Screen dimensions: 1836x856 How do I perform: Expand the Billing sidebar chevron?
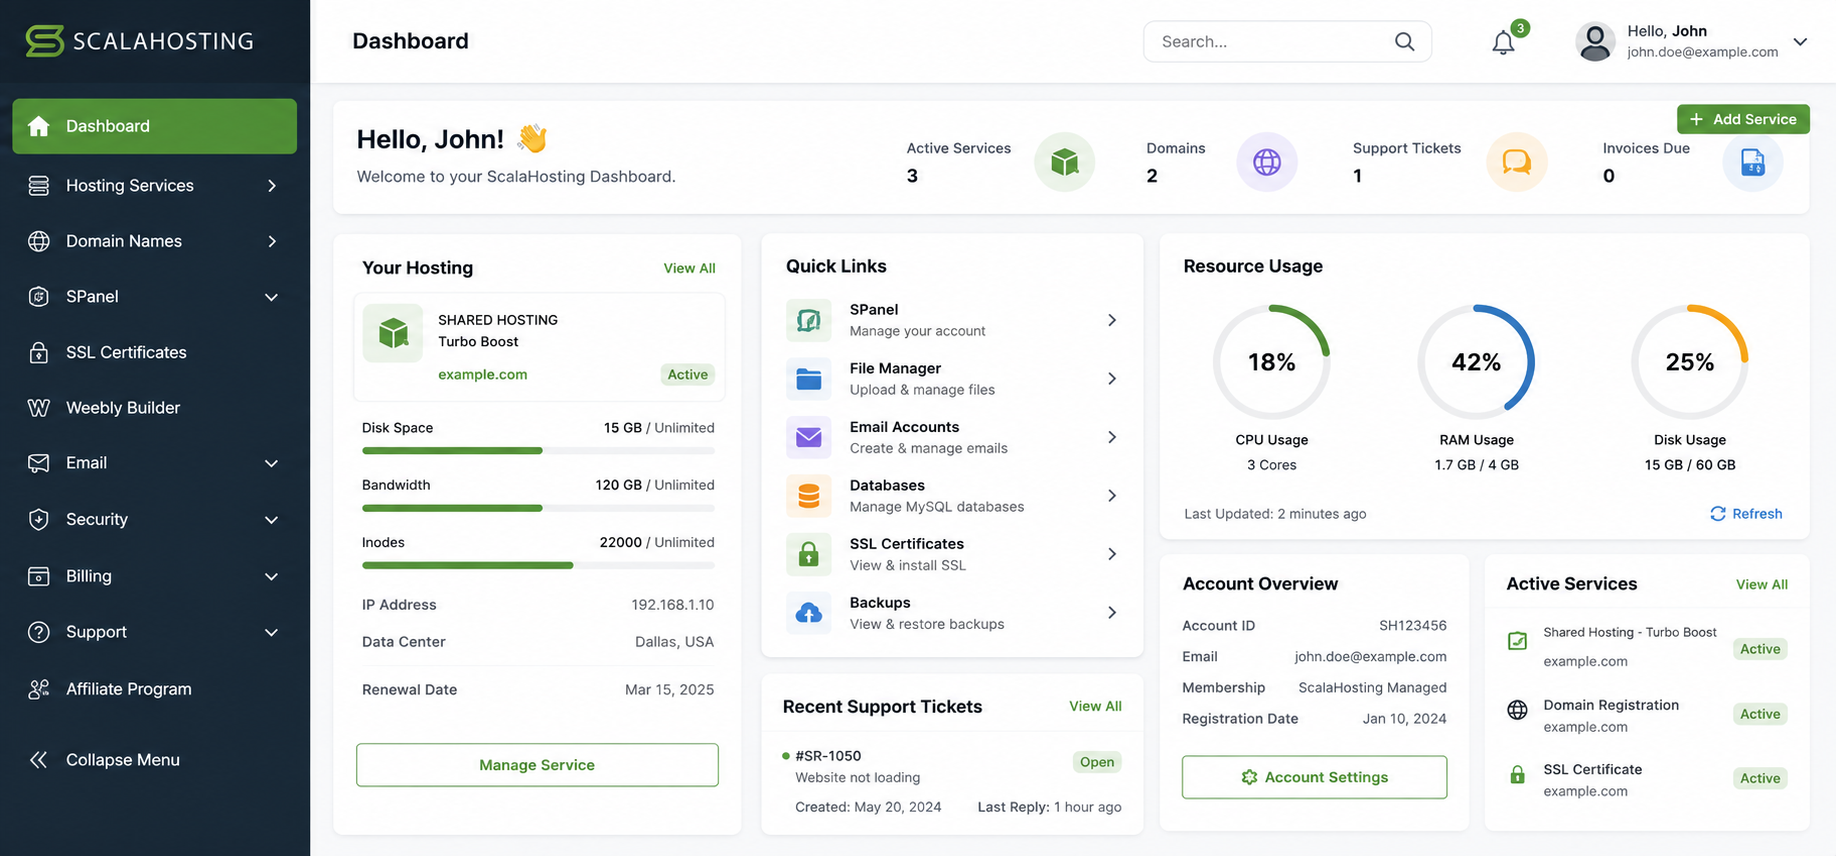pos(271,576)
